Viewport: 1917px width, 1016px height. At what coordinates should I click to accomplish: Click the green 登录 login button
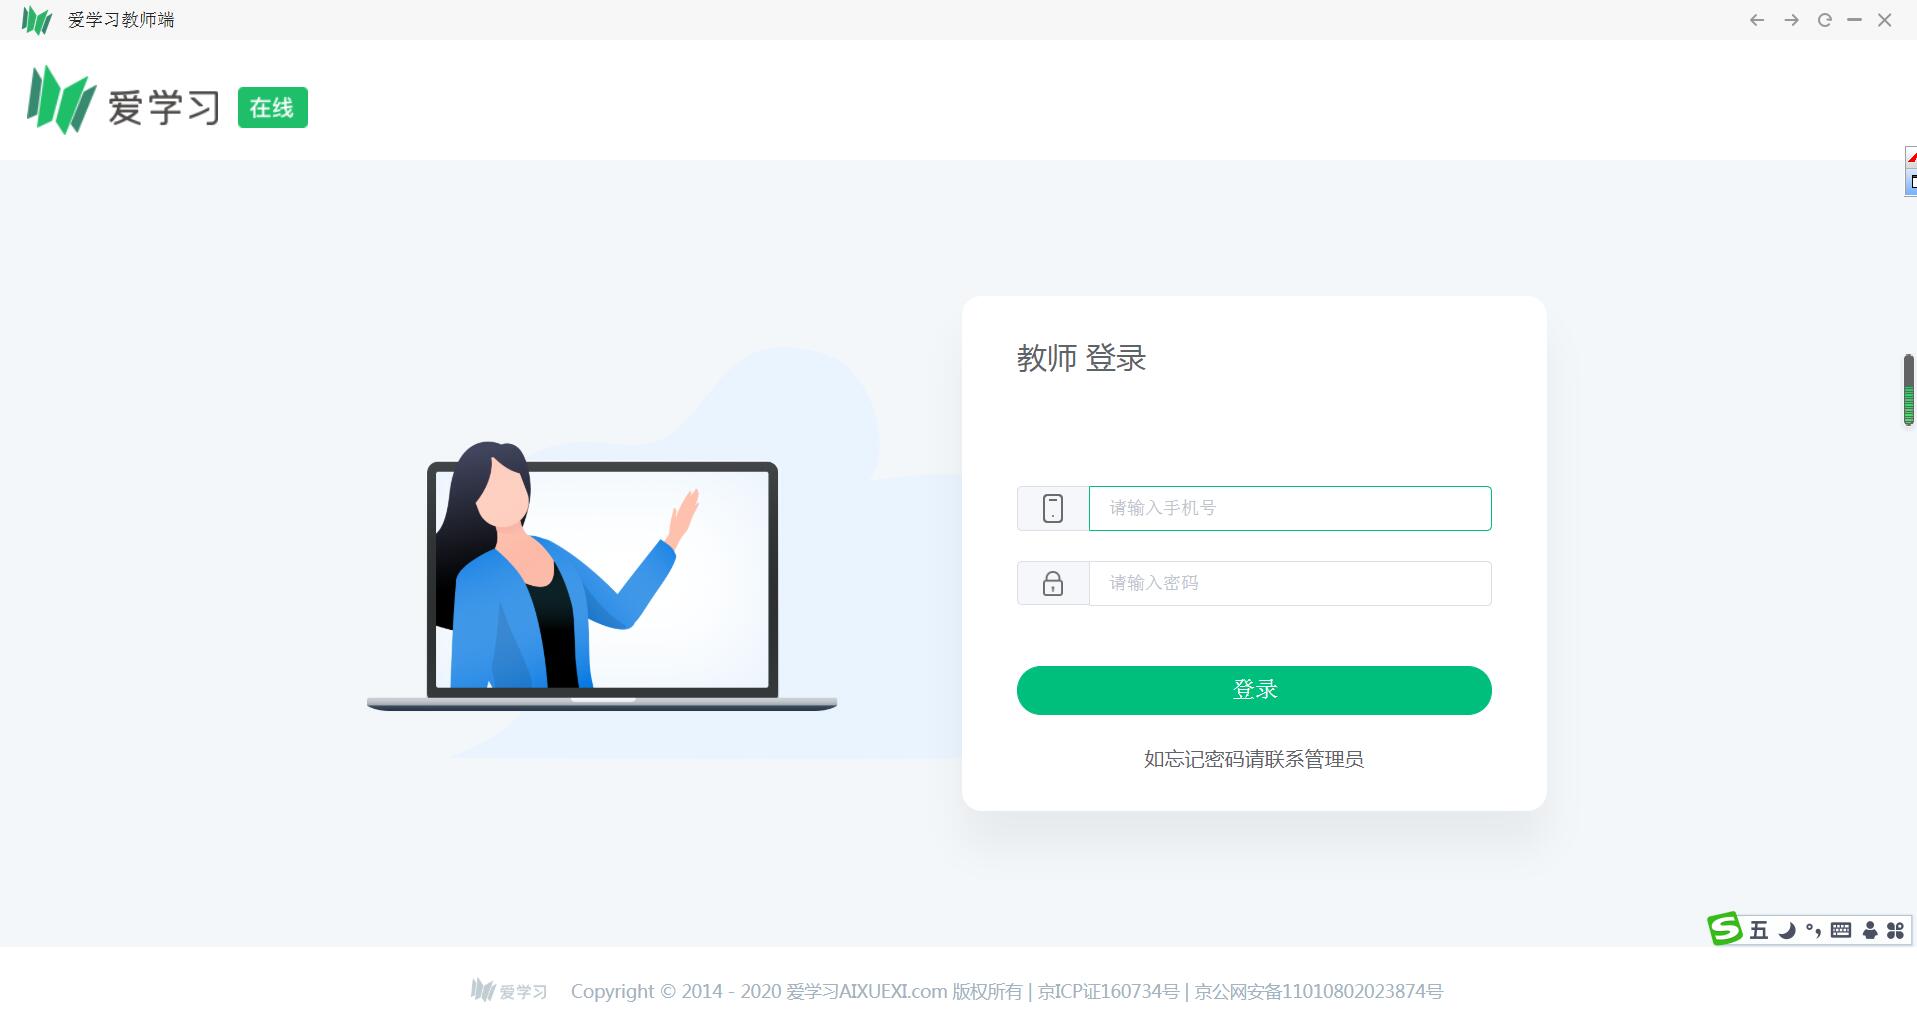[1254, 690]
